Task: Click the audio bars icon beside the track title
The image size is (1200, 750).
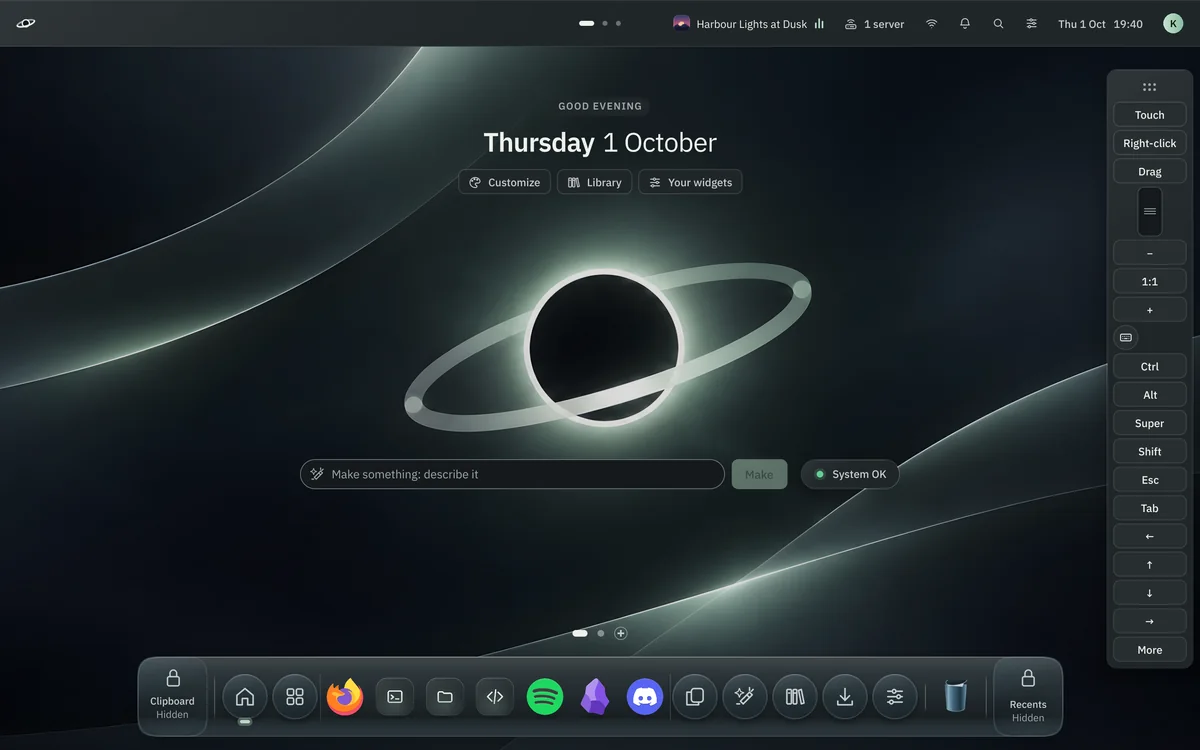Action: 819,23
